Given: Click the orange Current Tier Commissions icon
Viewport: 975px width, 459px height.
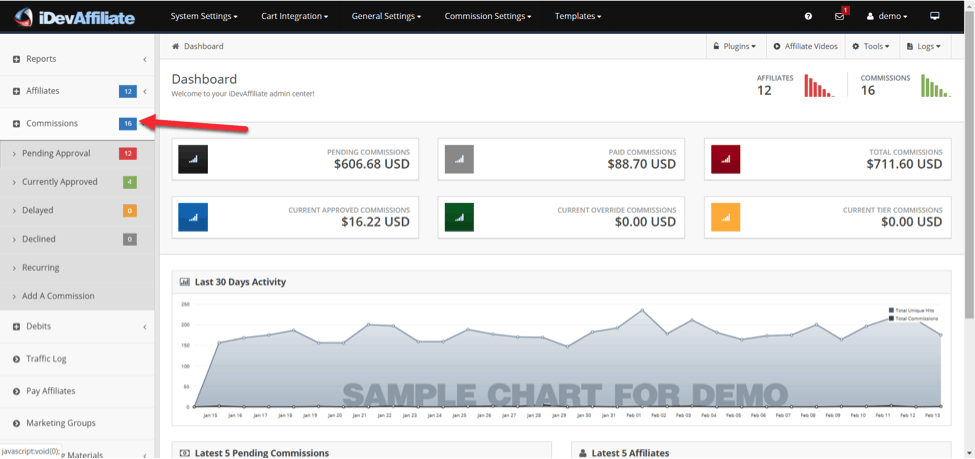Looking at the screenshot, I should pyautogui.click(x=726, y=217).
